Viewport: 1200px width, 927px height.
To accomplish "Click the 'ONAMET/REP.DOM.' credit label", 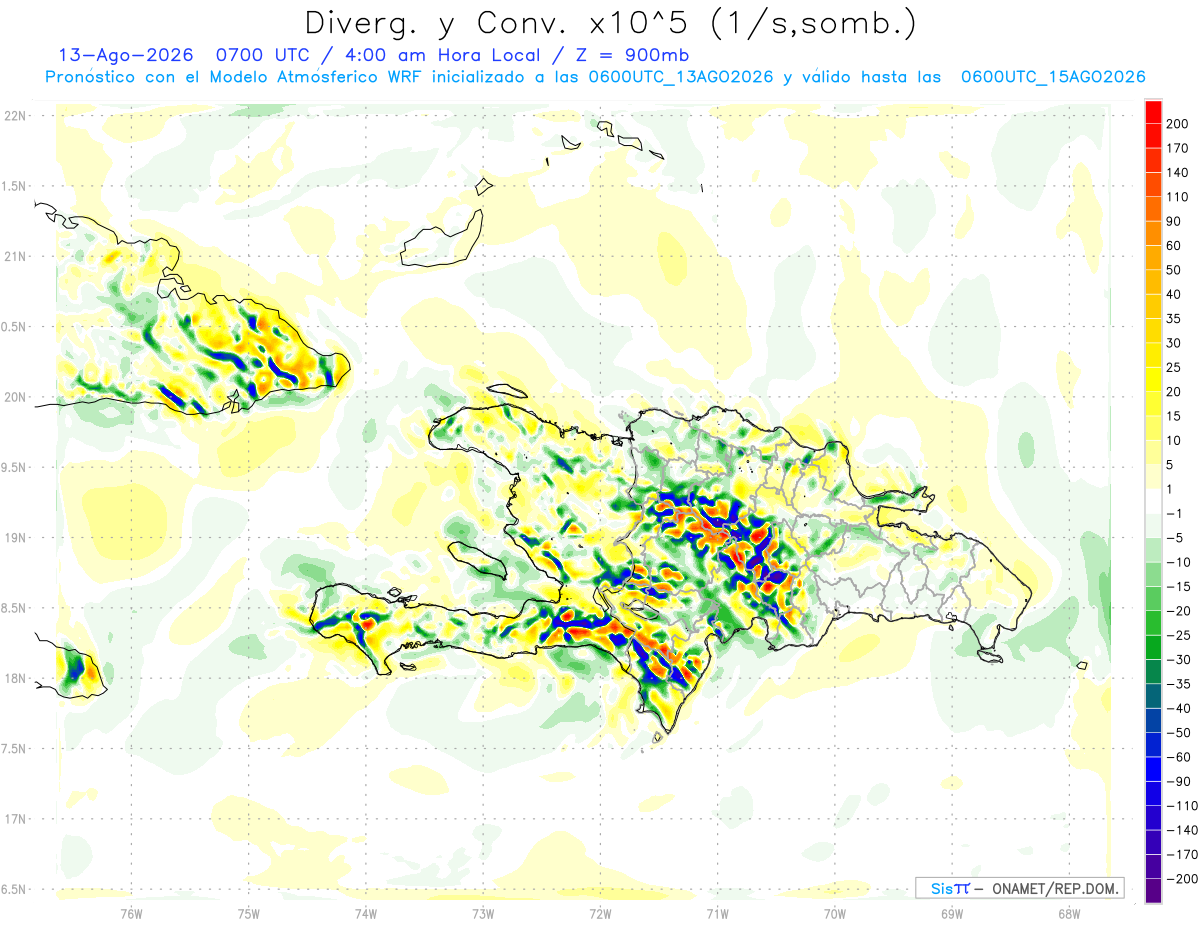I will [1055, 888].
